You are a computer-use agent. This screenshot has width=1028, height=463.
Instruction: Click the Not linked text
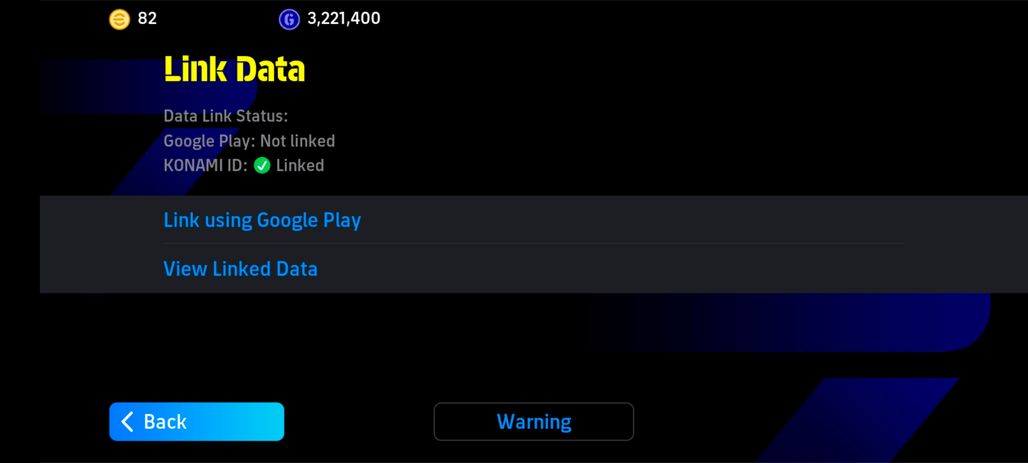tap(298, 141)
